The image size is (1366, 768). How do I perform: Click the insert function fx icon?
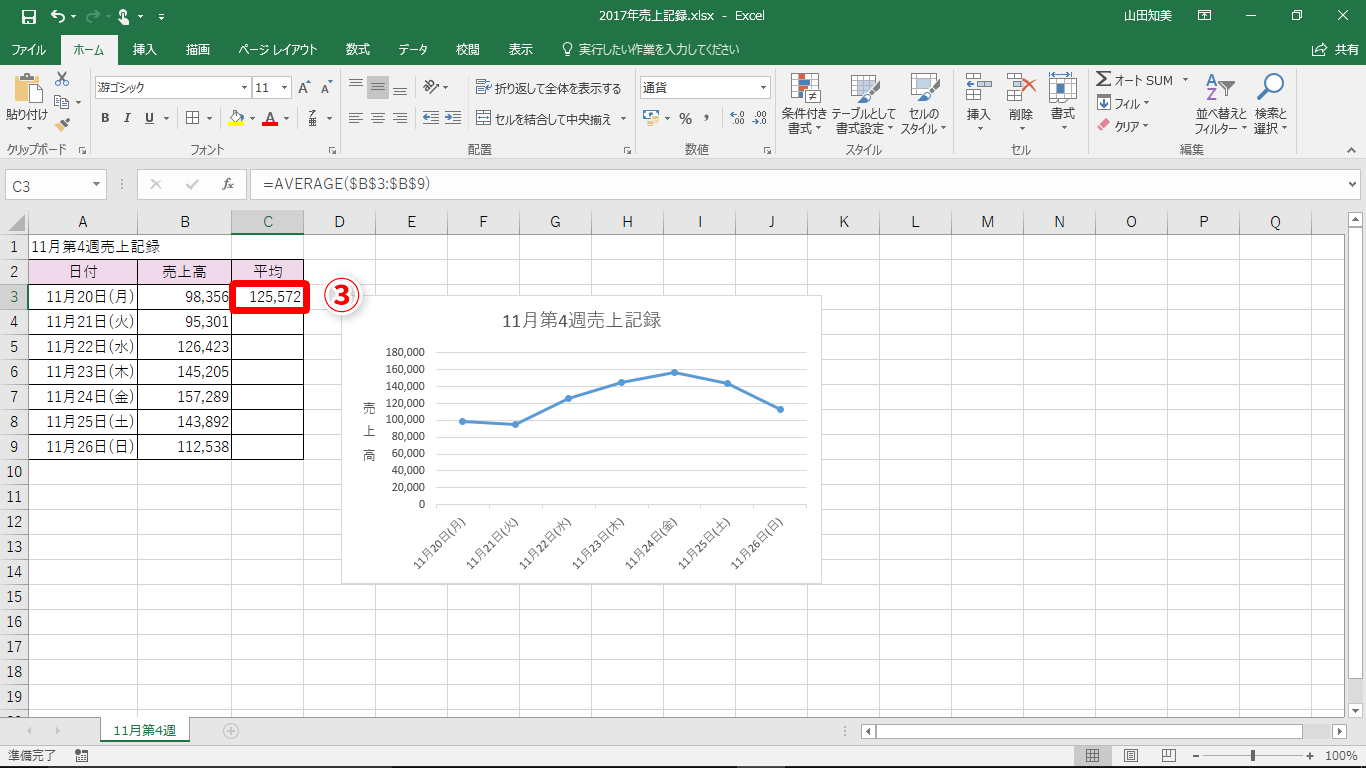tap(228, 185)
